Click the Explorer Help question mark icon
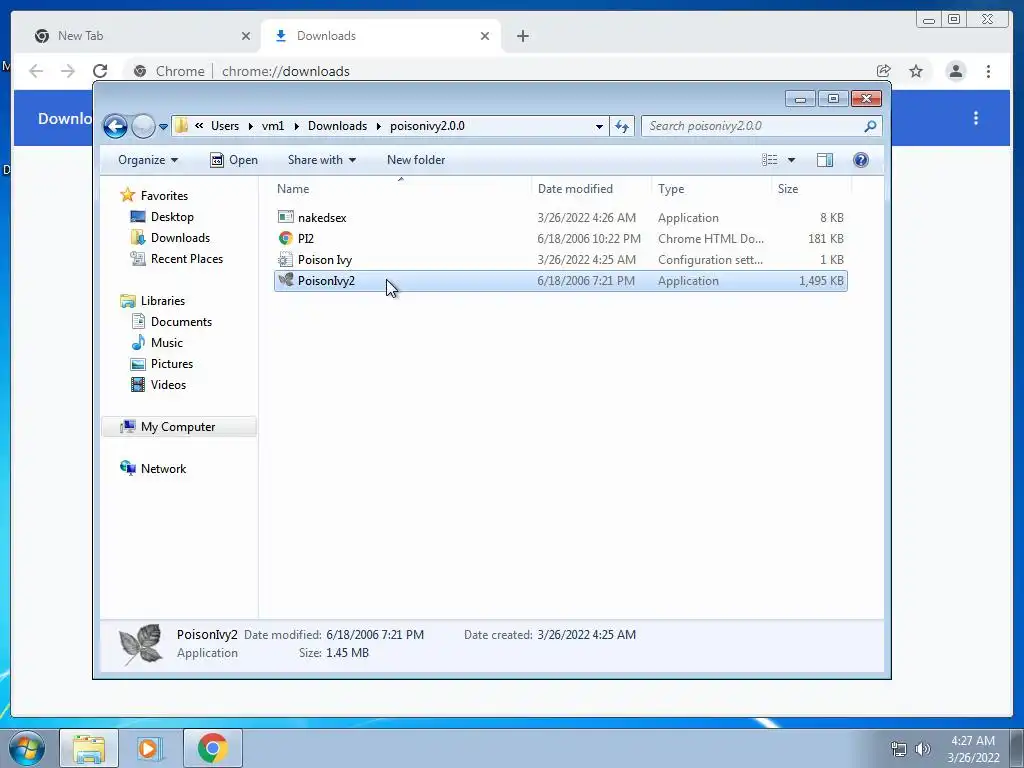The image size is (1024, 768). [x=861, y=160]
